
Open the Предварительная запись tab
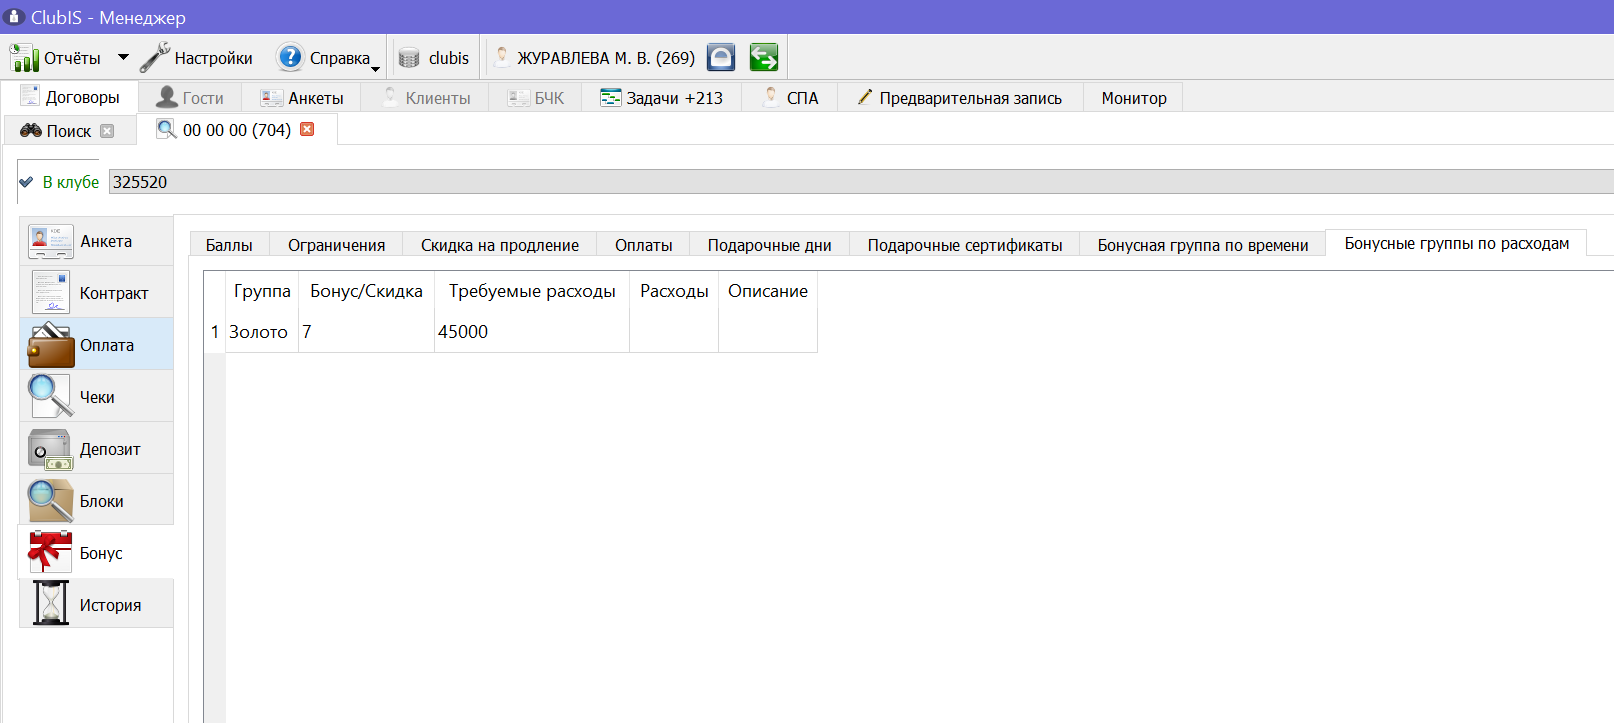(x=960, y=98)
